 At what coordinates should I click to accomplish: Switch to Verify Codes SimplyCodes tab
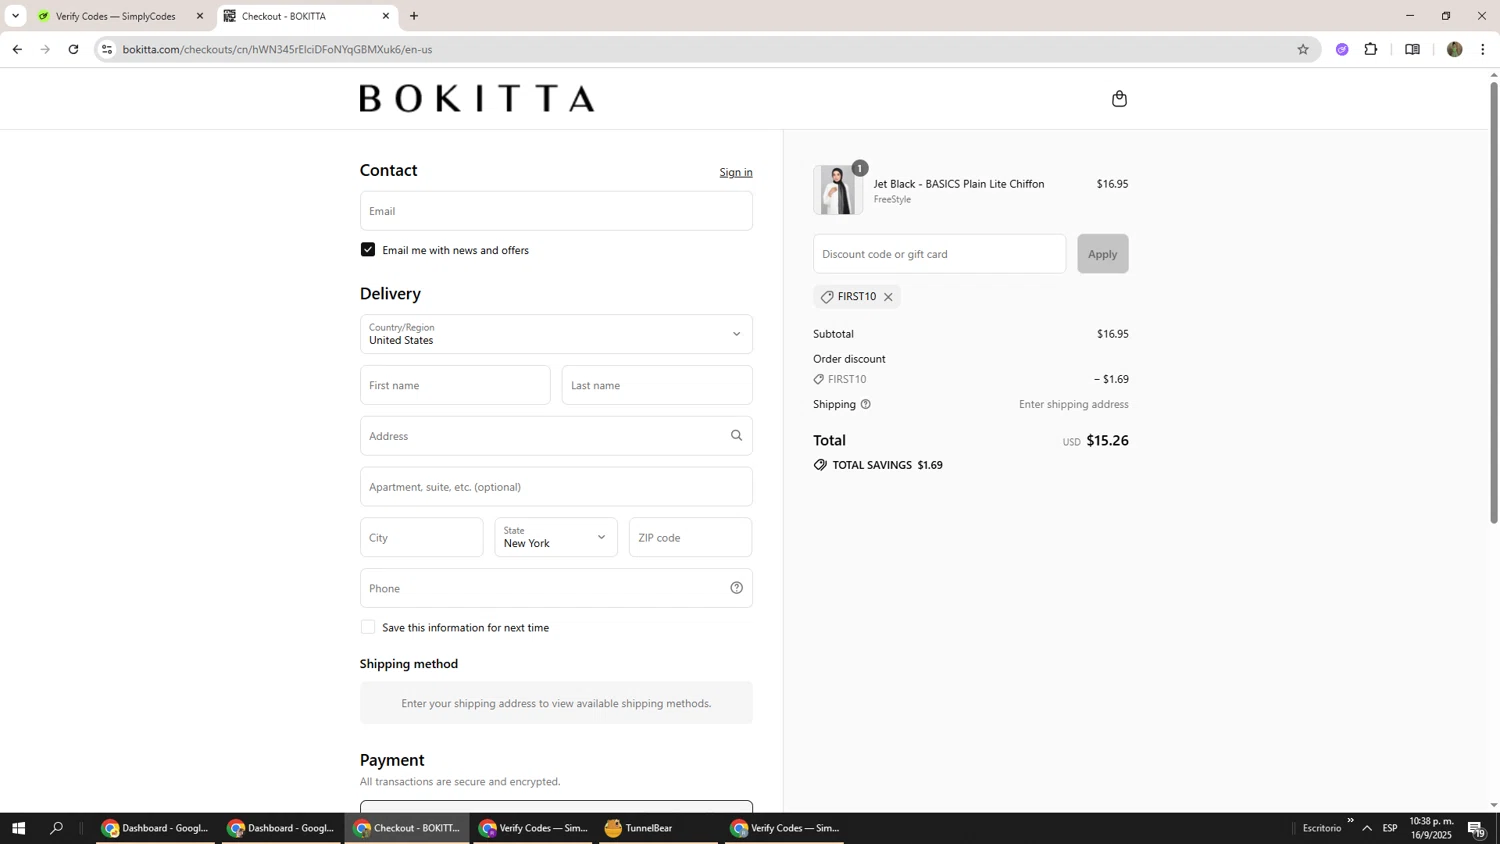pyautogui.click(x=117, y=16)
